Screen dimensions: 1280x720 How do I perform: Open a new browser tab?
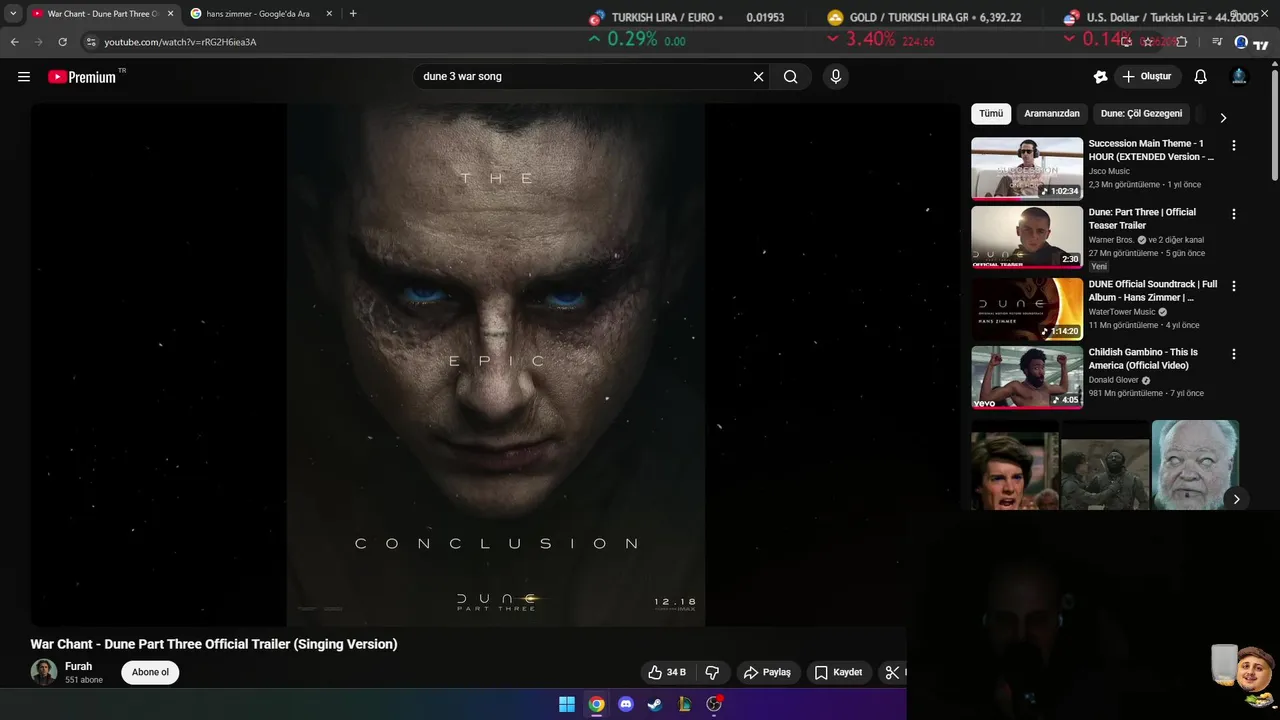pyautogui.click(x=353, y=14)
